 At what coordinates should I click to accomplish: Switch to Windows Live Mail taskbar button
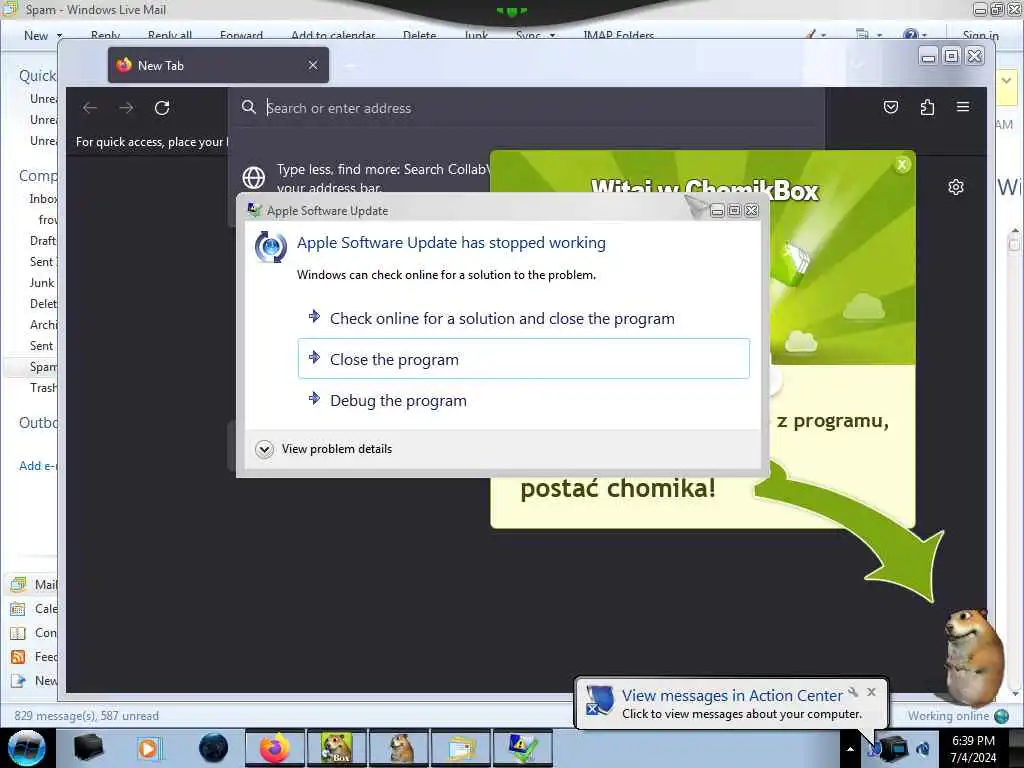462,748
